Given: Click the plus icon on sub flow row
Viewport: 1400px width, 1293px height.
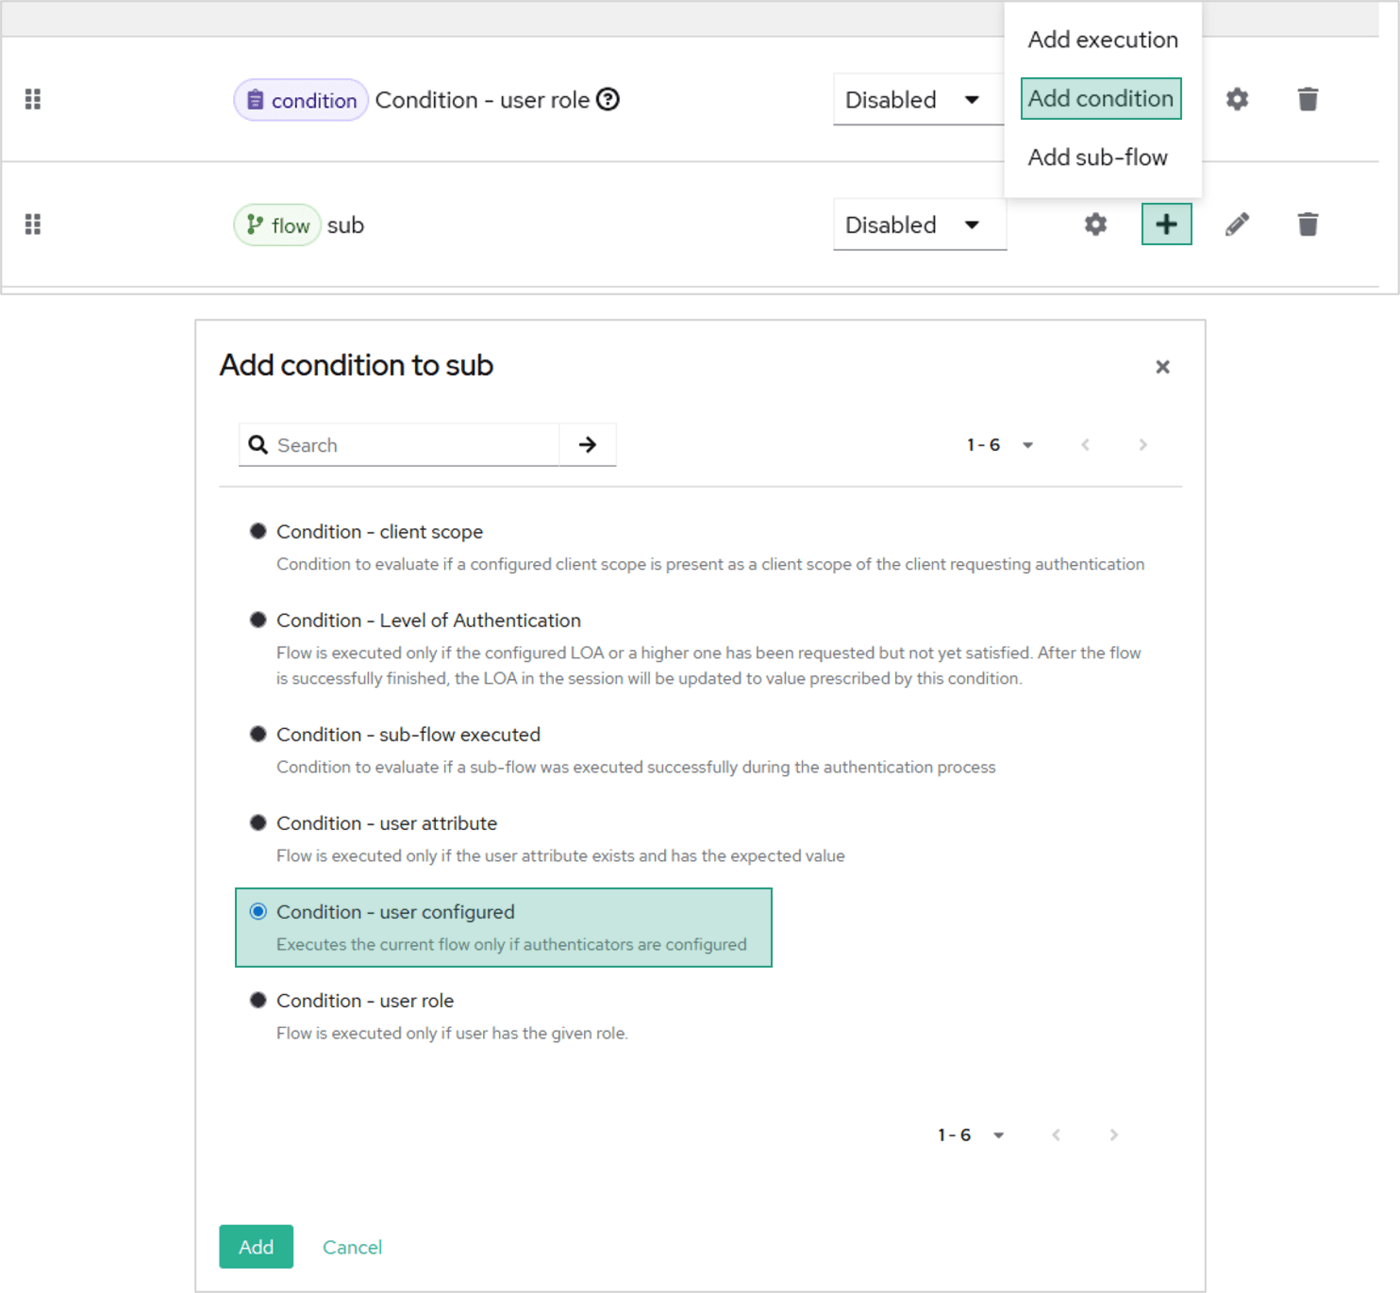Looking at the screenshot, I should [x=1166, y=224].
